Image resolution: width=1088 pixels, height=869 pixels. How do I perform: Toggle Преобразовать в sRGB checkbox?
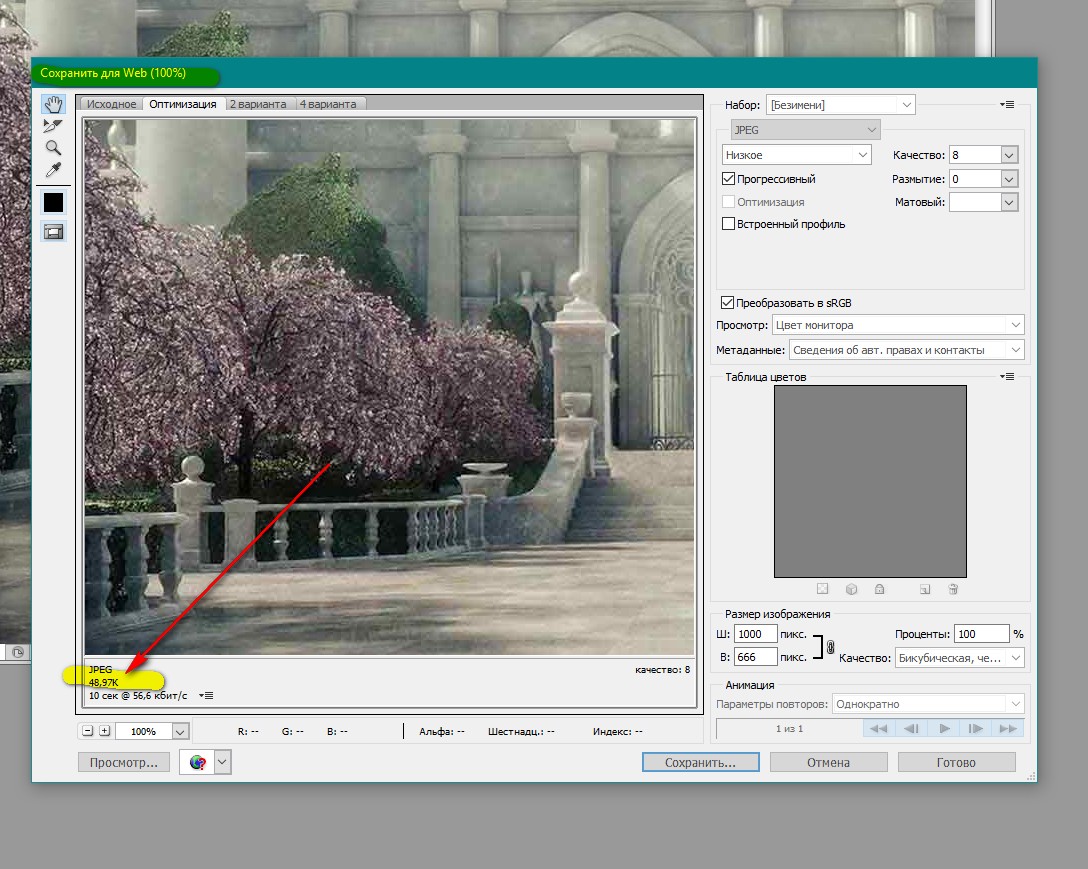click(x=727, y=302)
